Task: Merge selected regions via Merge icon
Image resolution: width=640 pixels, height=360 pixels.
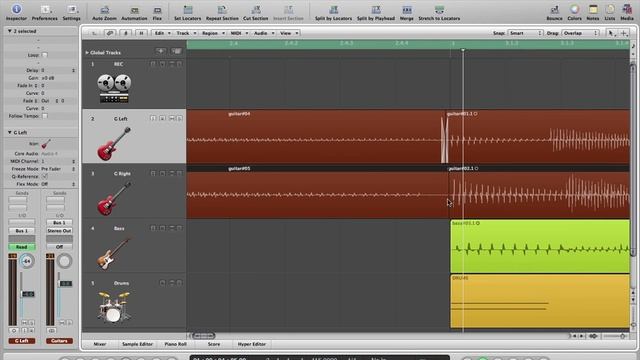Action: (407, 9)
